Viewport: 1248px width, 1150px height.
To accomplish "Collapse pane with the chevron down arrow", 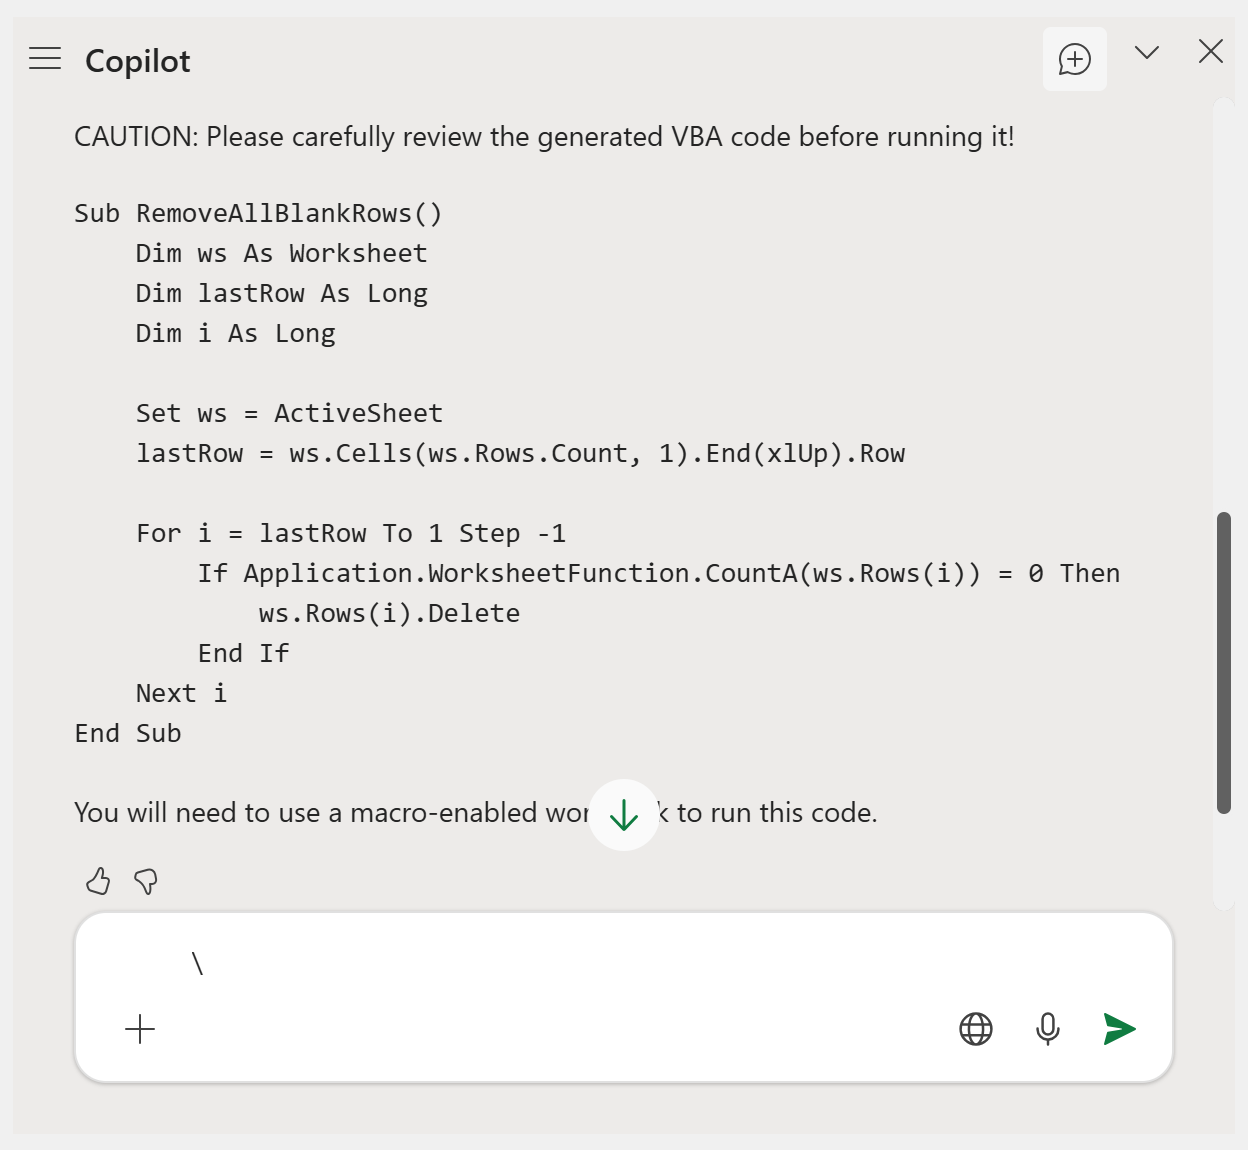I will (1147, 53).
